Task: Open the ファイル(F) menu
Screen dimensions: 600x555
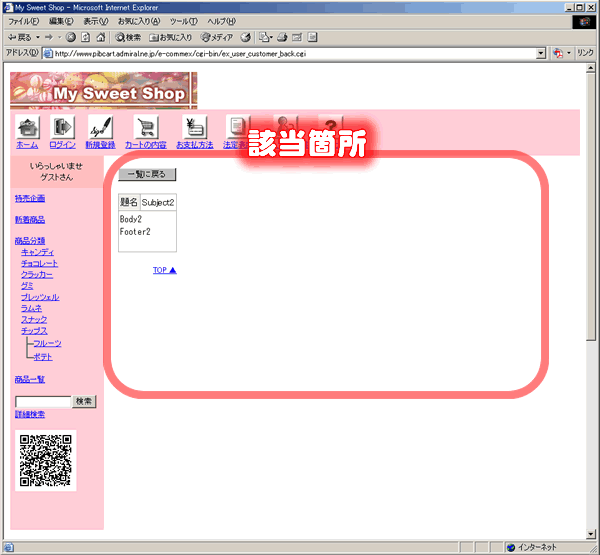Action: coord(24,21)
